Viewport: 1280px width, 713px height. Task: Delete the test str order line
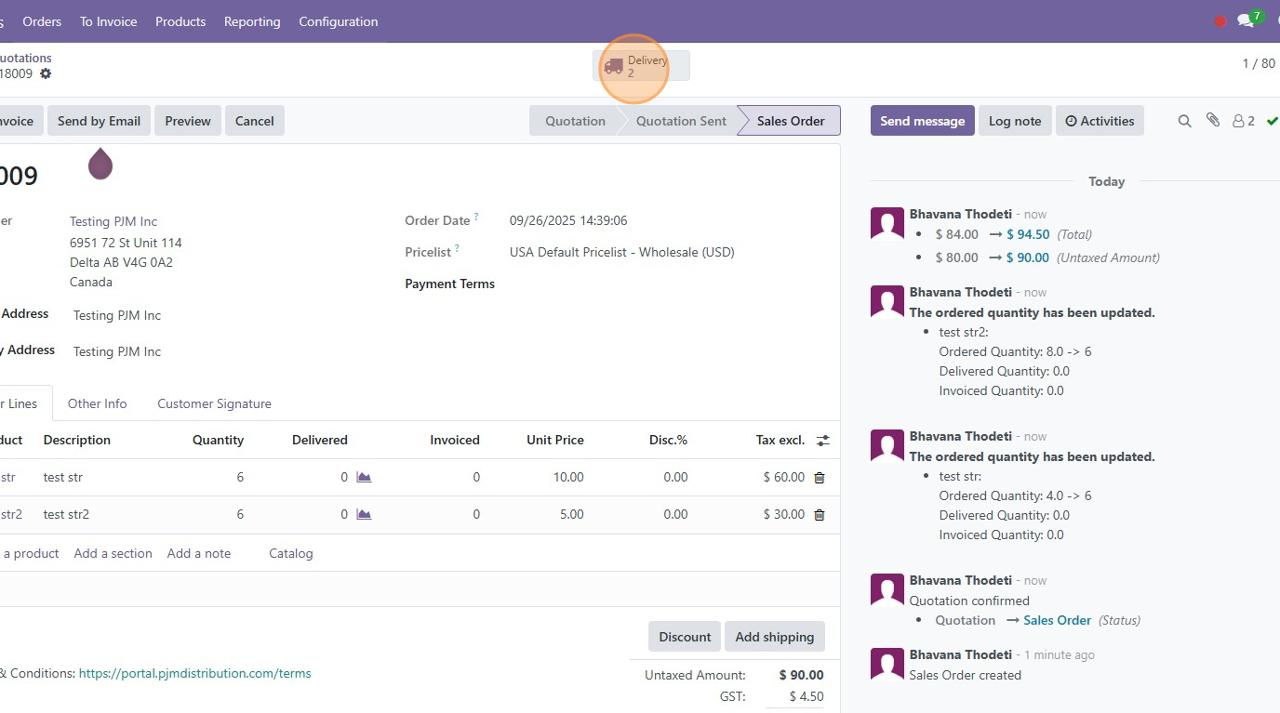coord(819,478)
